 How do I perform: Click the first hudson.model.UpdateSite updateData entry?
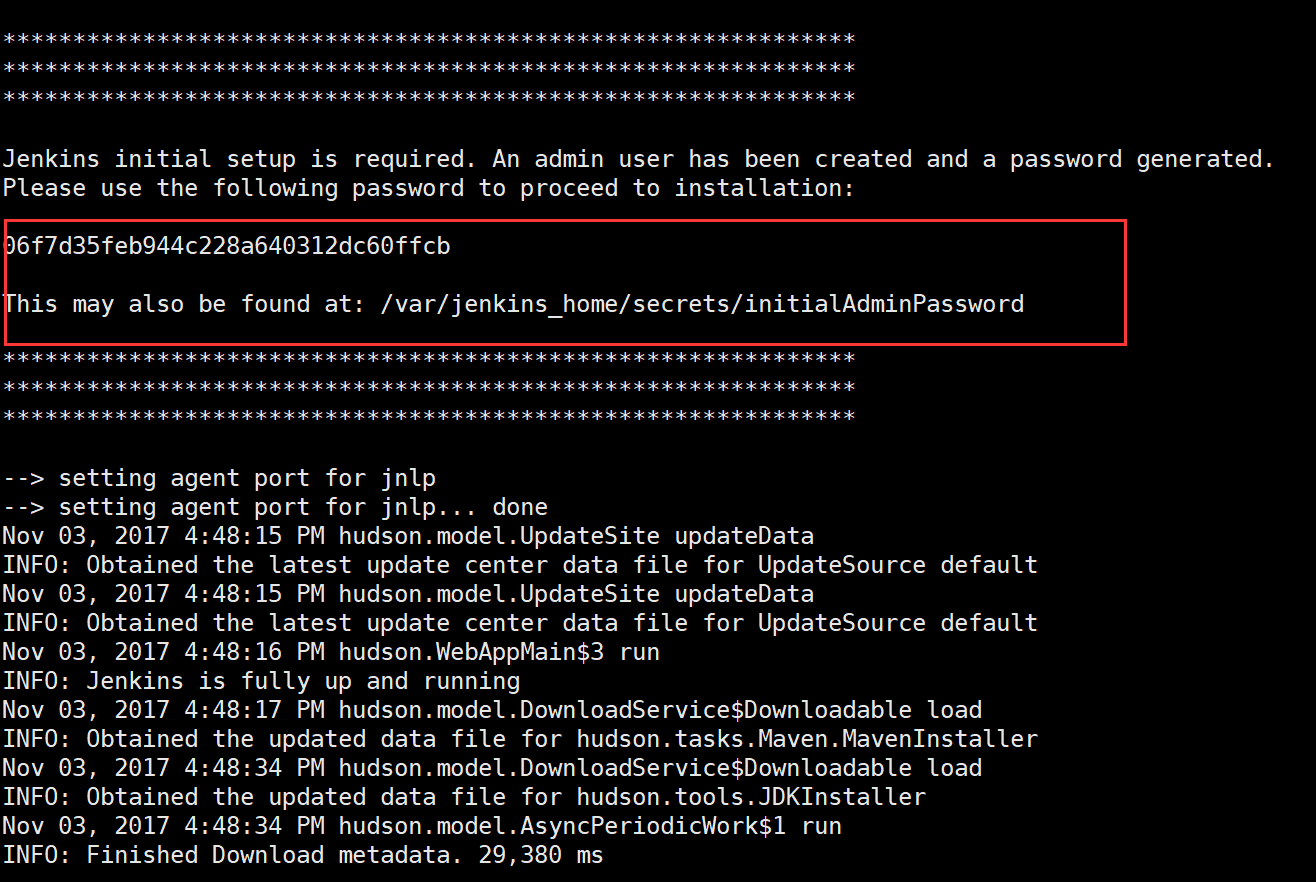(576, 536)
